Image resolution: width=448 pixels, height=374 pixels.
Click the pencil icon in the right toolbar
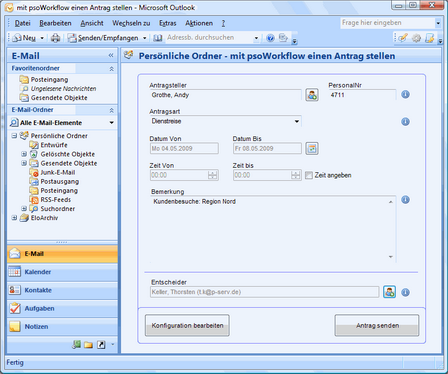coord(403,38)
